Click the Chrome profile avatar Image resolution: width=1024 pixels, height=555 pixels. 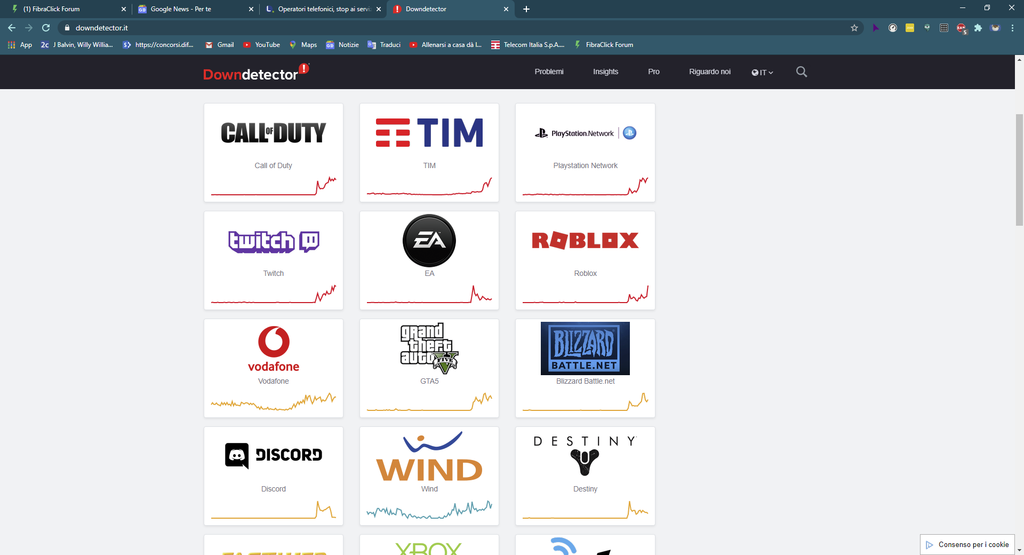[995, 28]
